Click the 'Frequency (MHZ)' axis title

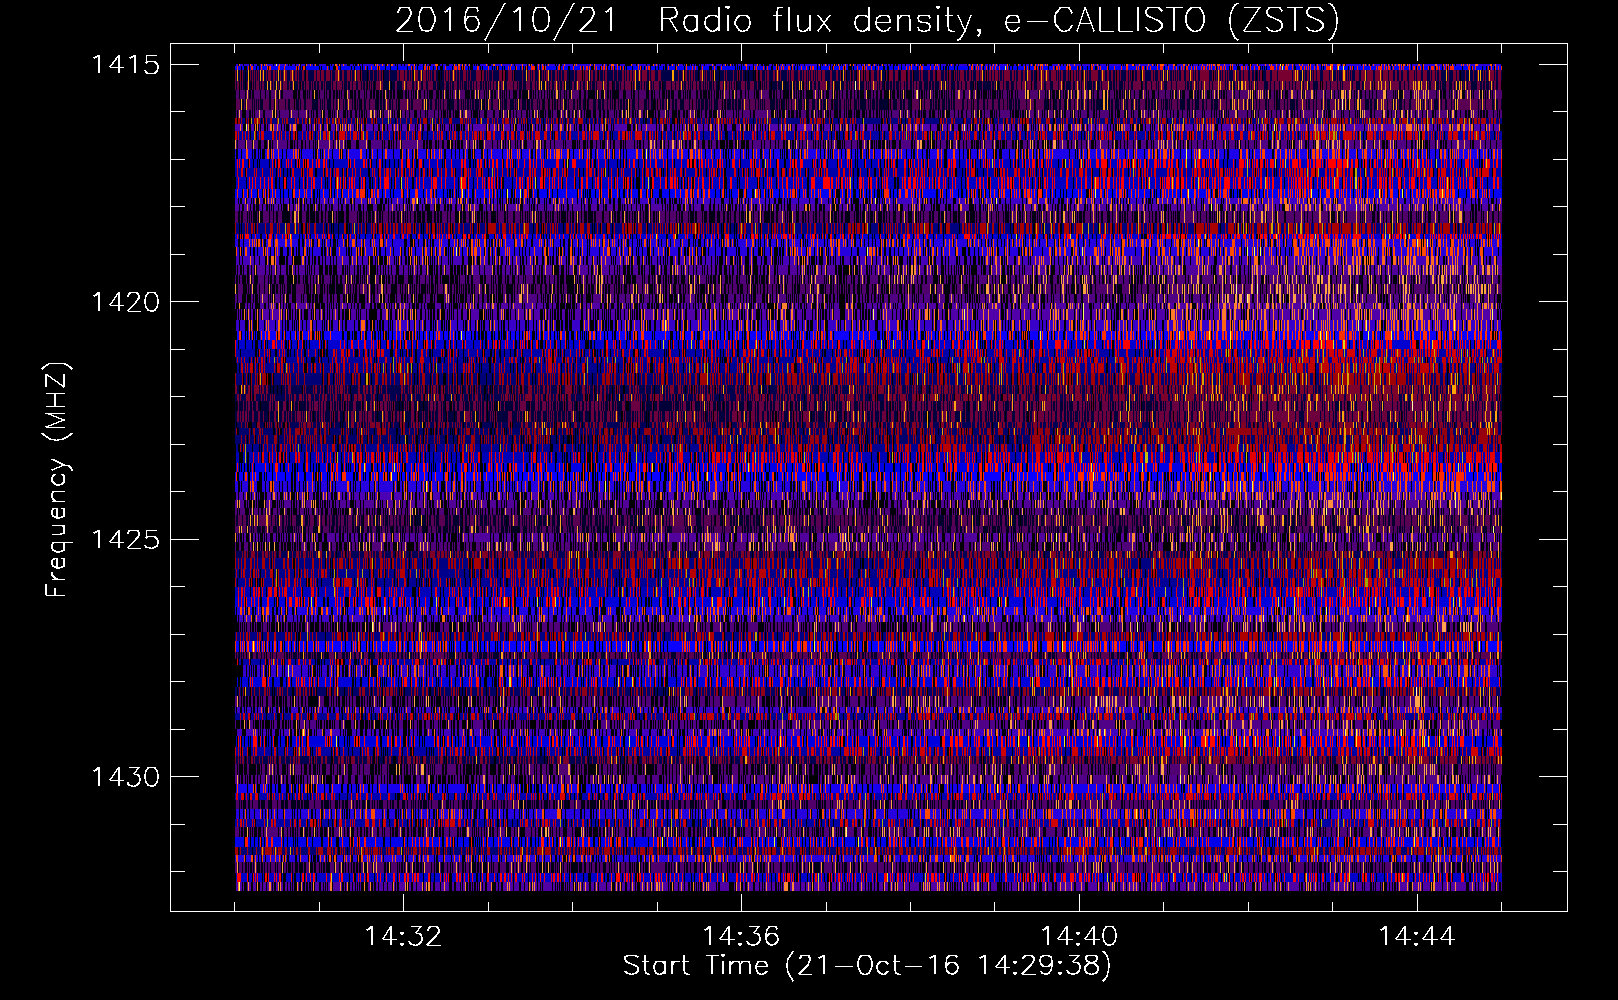click(56, 479)
